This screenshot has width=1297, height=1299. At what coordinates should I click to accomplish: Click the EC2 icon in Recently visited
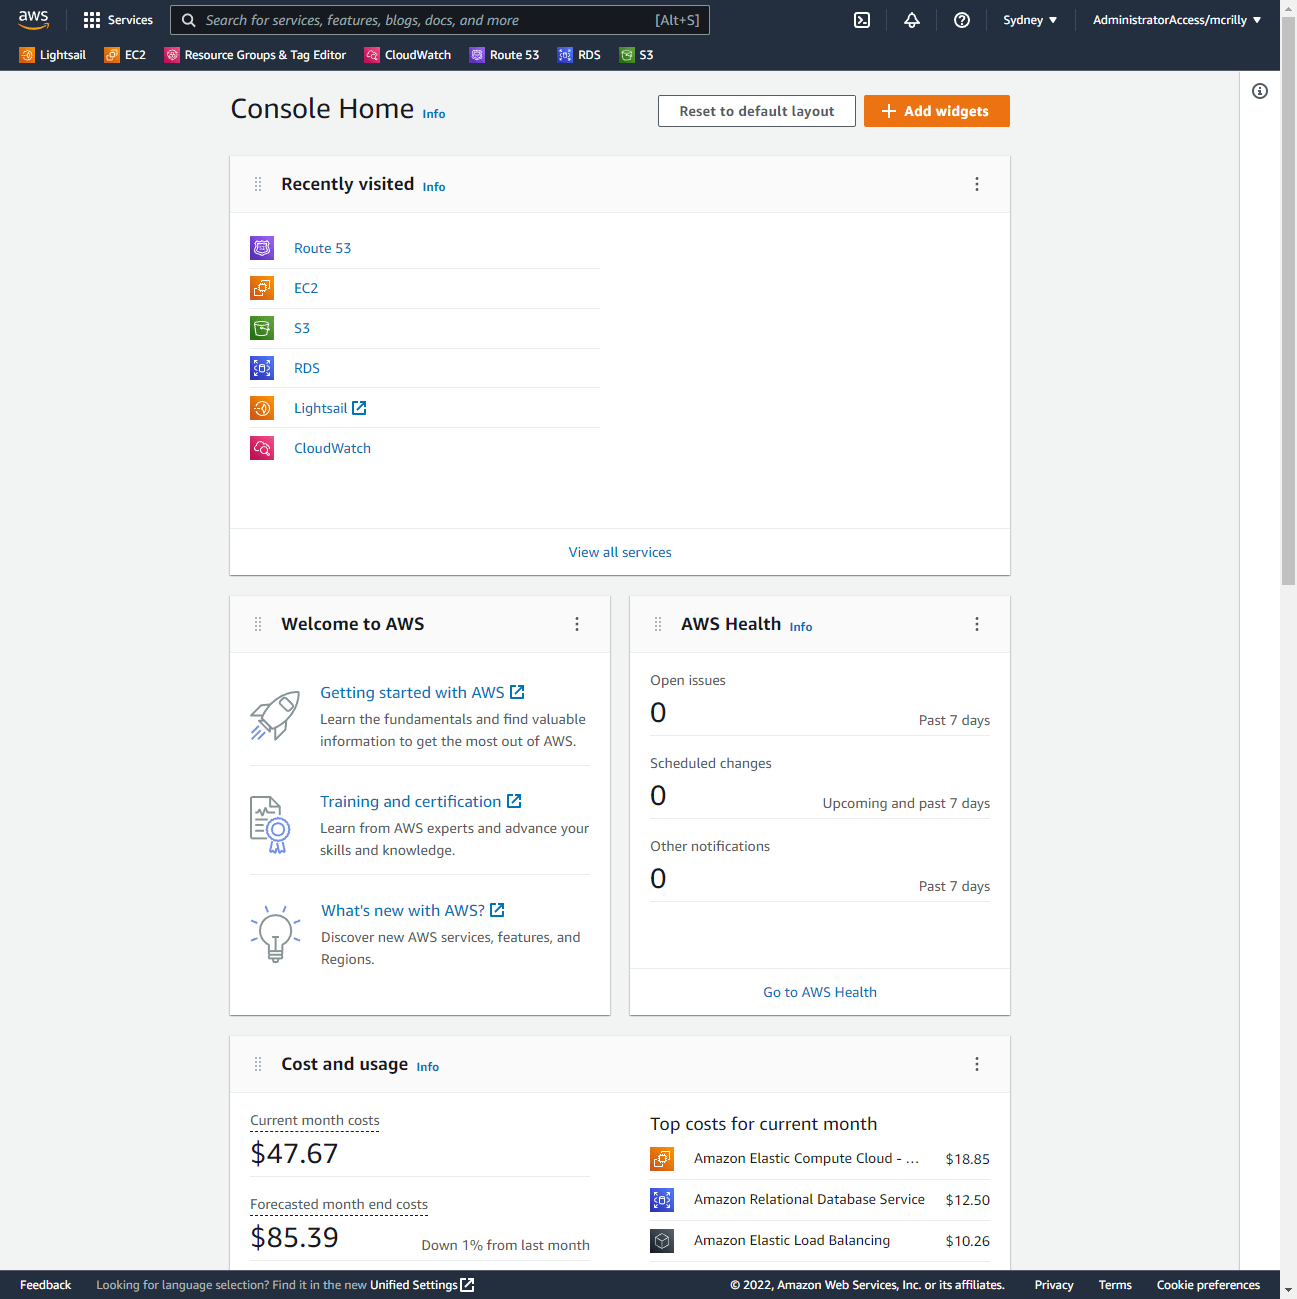click(x=262, y=288)
